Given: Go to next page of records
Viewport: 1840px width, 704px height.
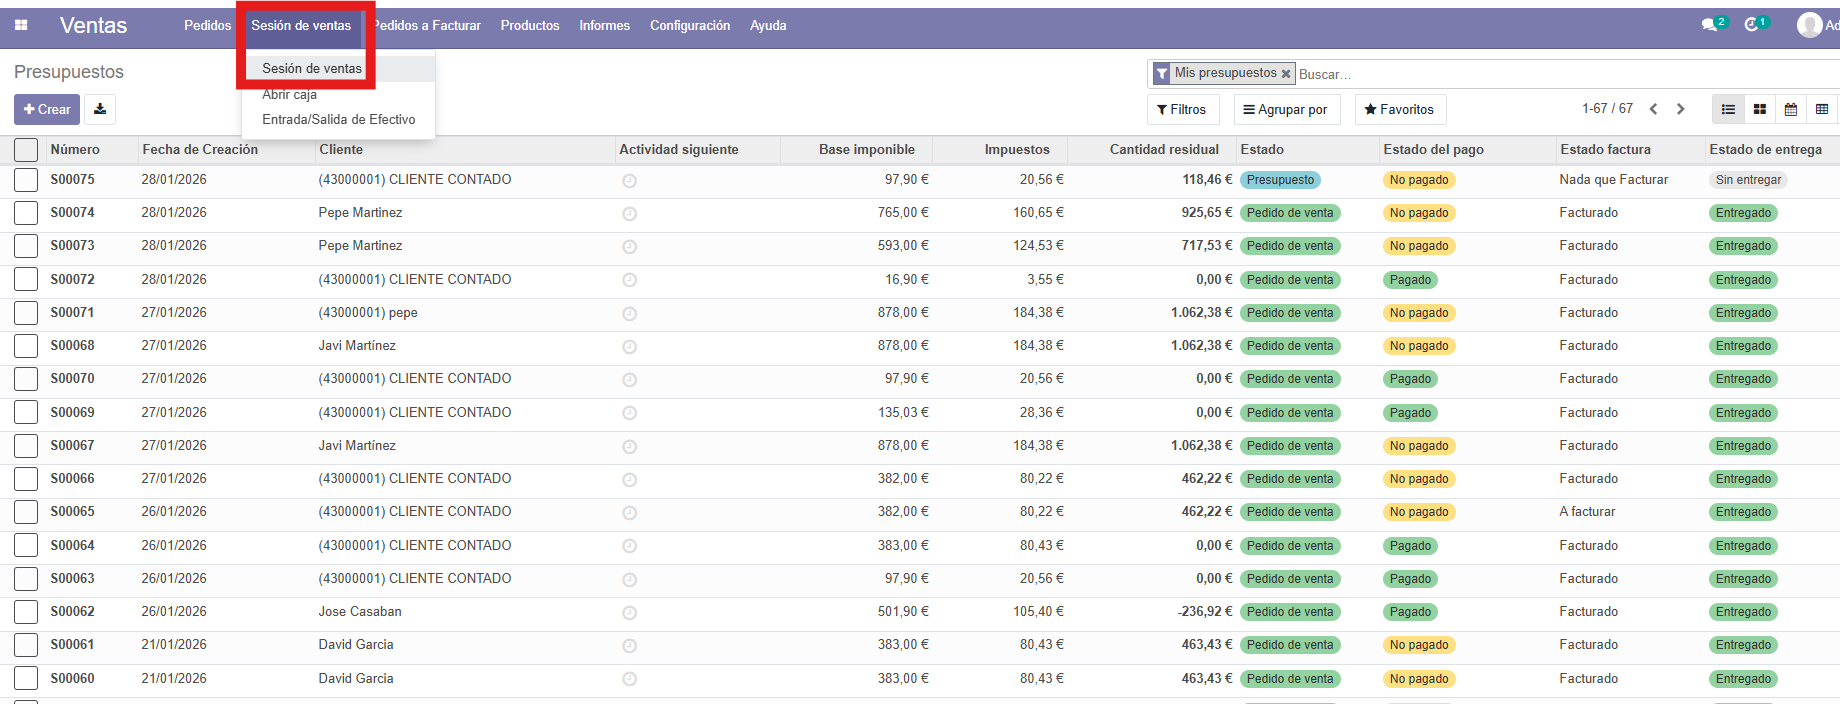Looking at the screenshot, I should (x=1681, y=109).
